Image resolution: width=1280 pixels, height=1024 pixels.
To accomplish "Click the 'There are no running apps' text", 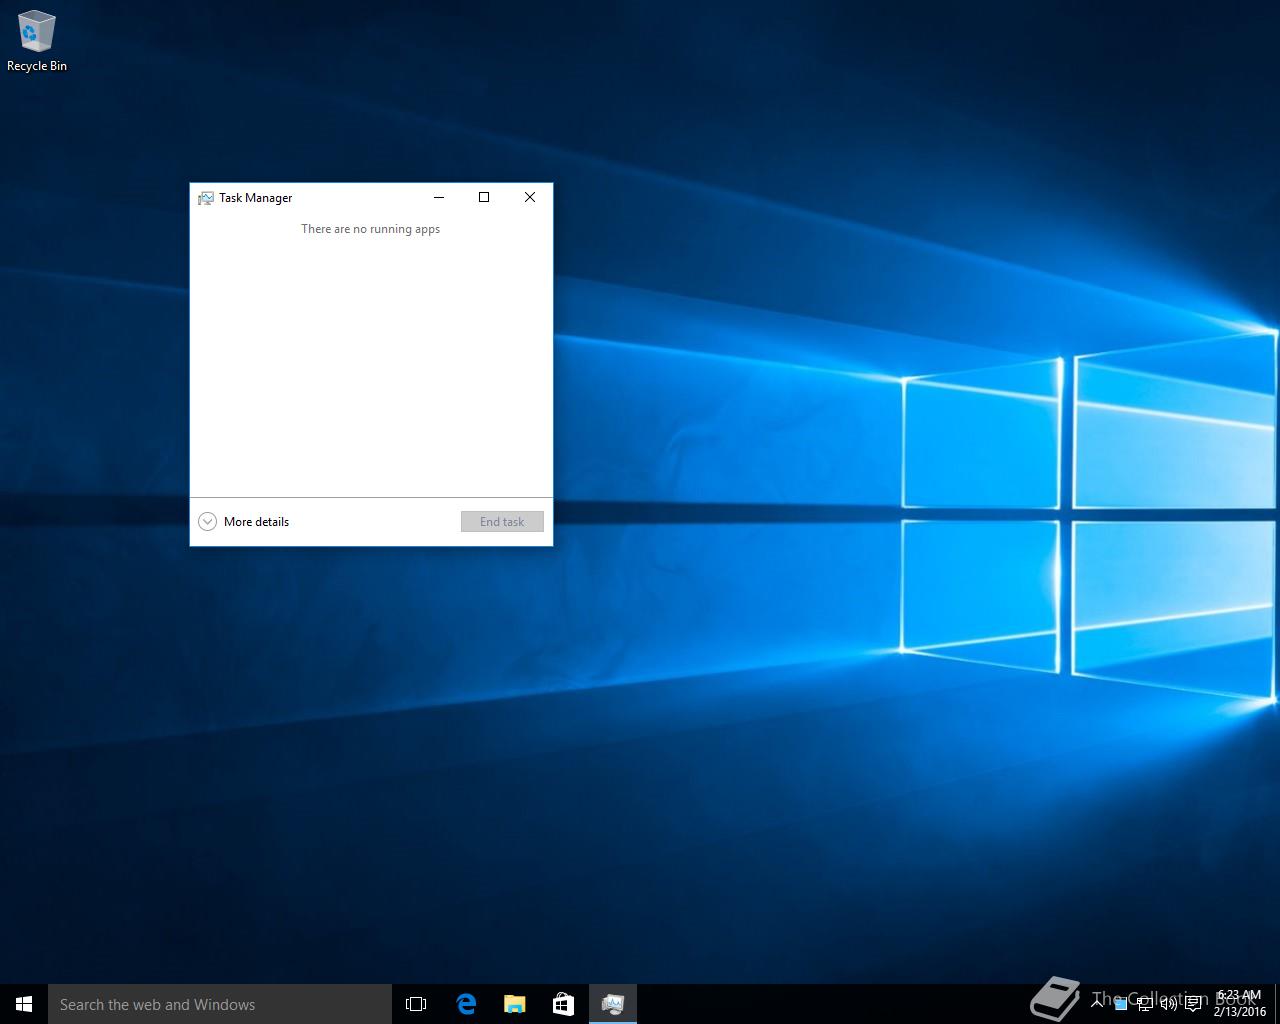I will pos(371,229).
